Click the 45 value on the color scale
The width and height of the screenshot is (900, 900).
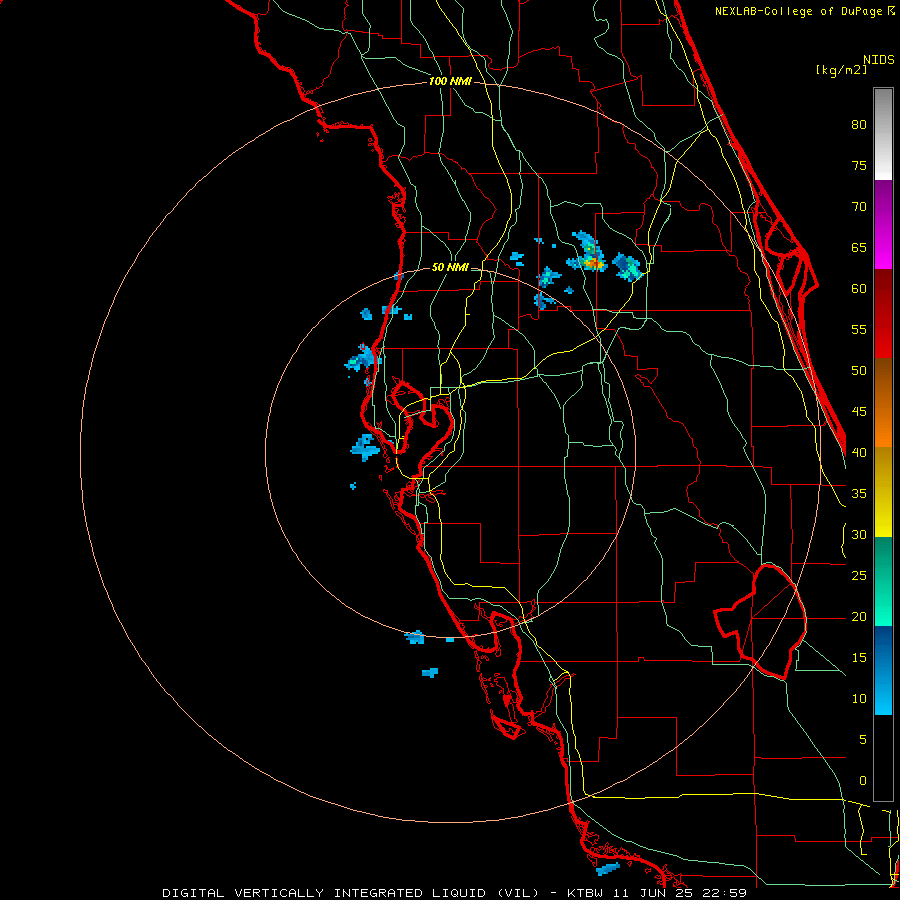859,412
